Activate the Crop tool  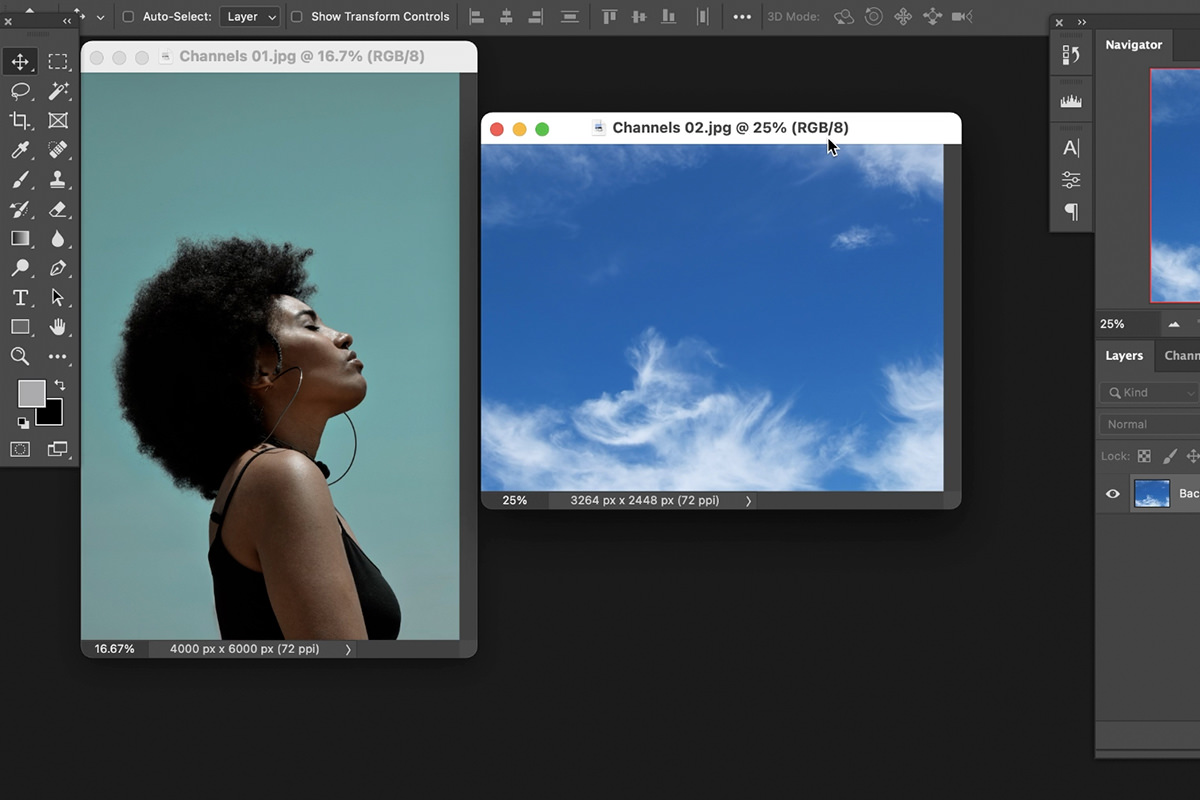click(20, 121)
